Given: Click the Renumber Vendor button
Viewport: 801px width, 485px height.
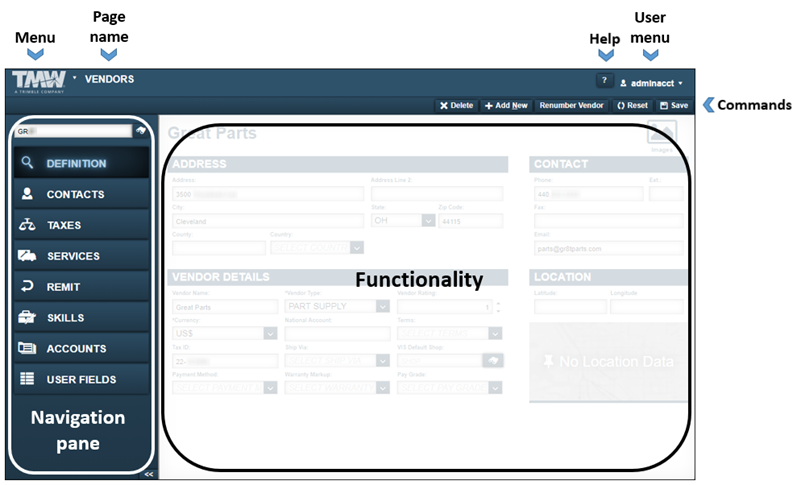Looking at the screenshot, I should tap(571, 105).
